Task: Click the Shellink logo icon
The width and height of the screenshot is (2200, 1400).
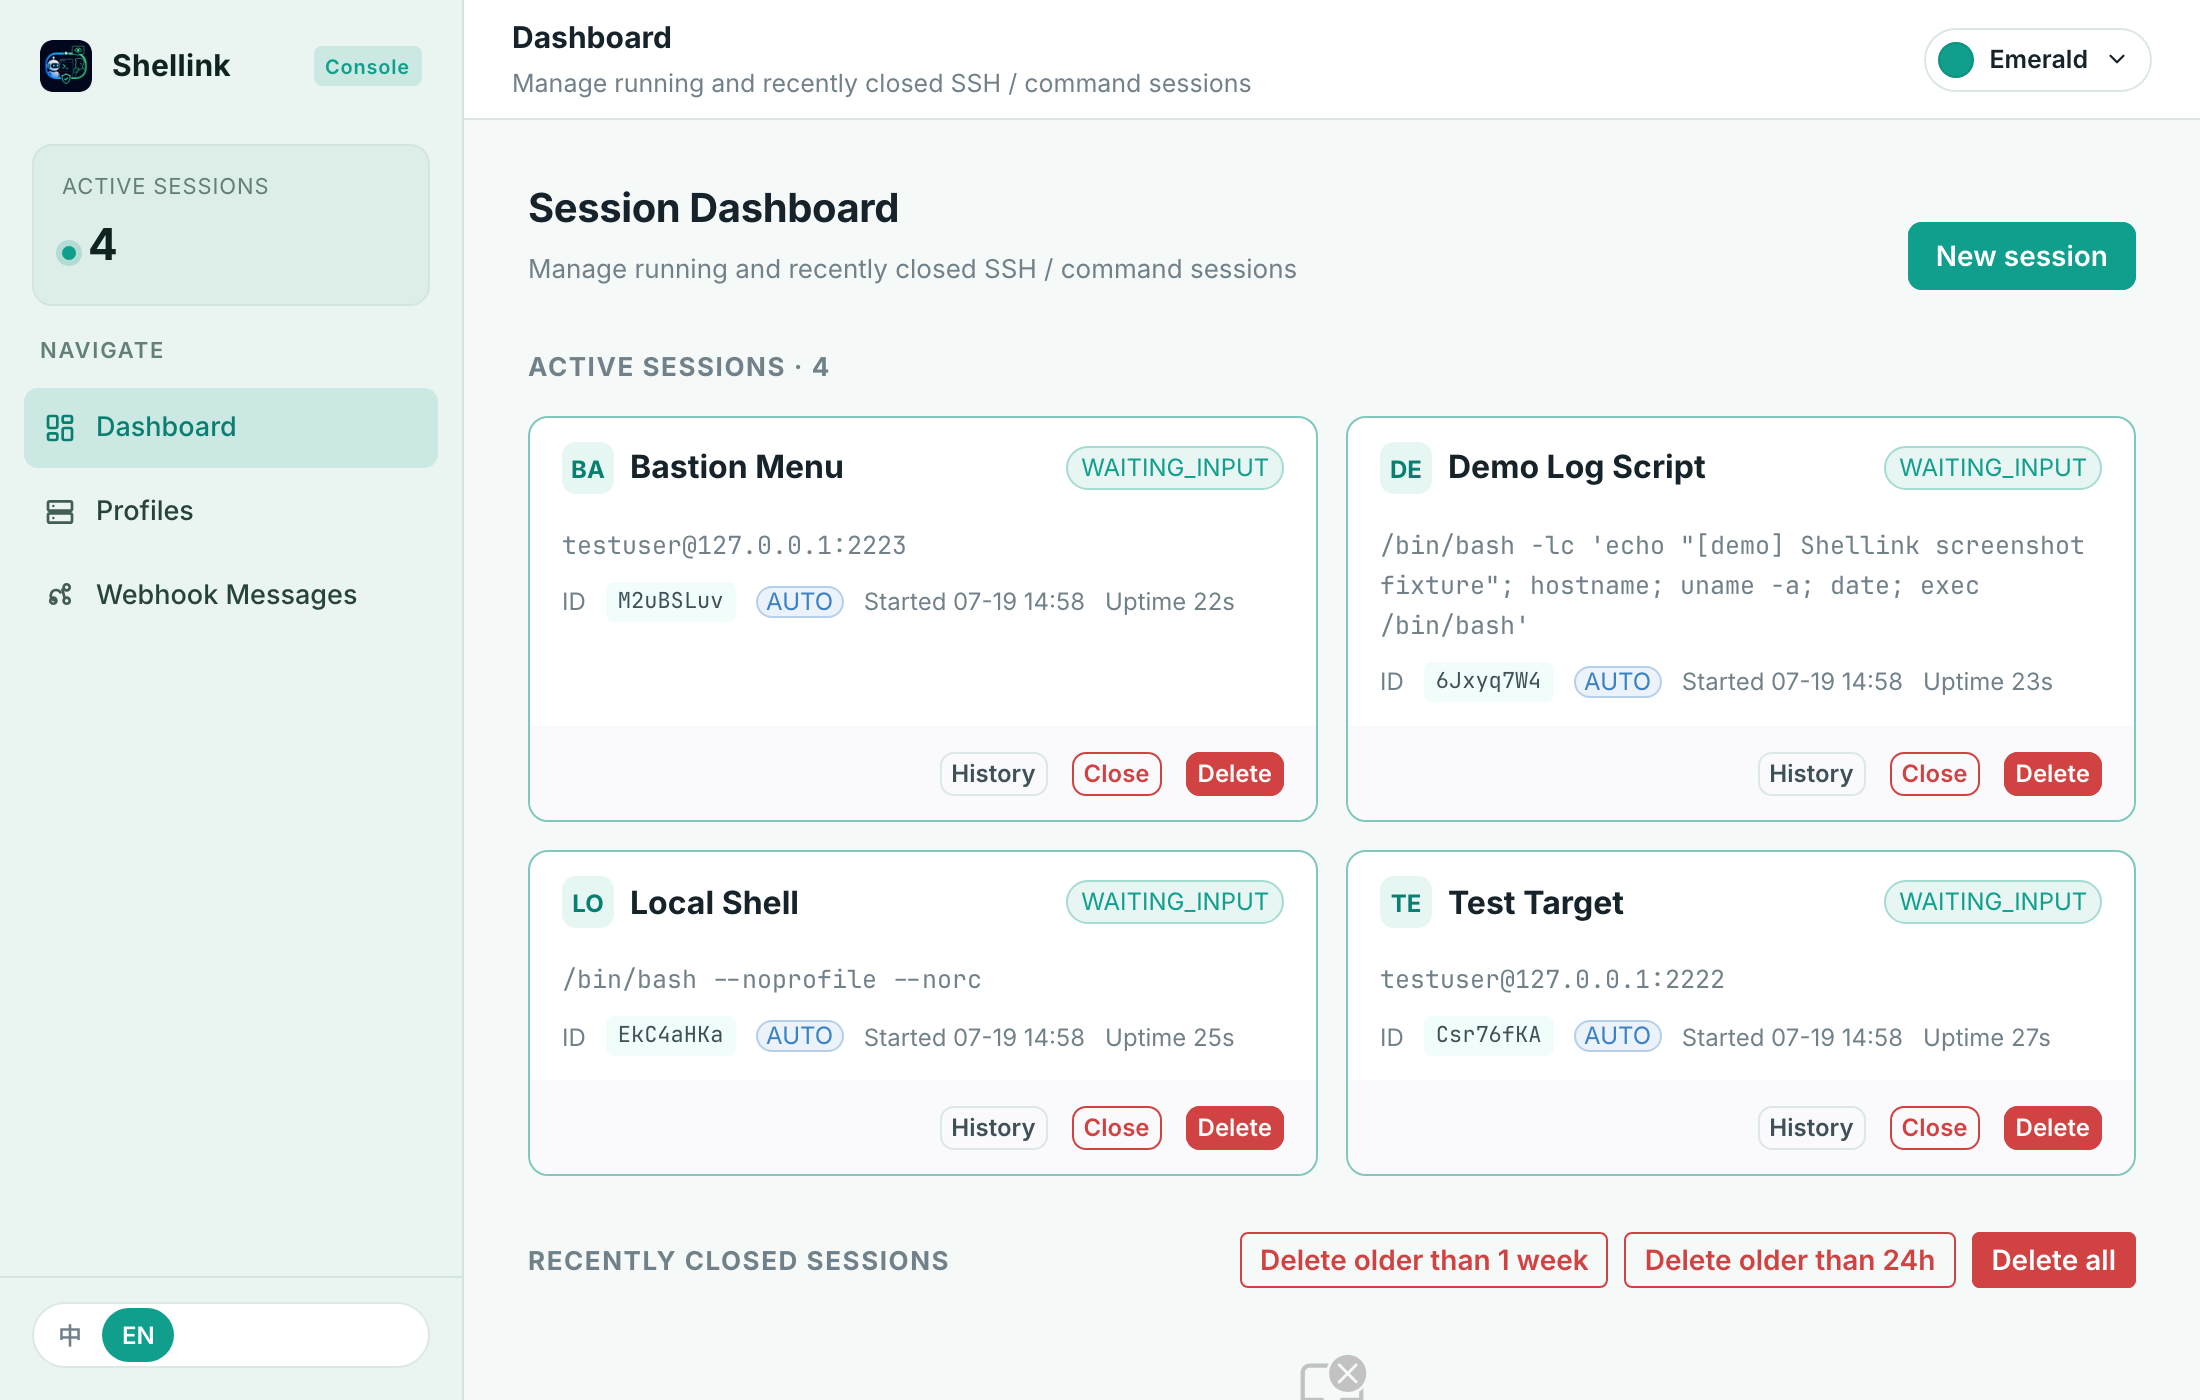Action: [66, 66]
